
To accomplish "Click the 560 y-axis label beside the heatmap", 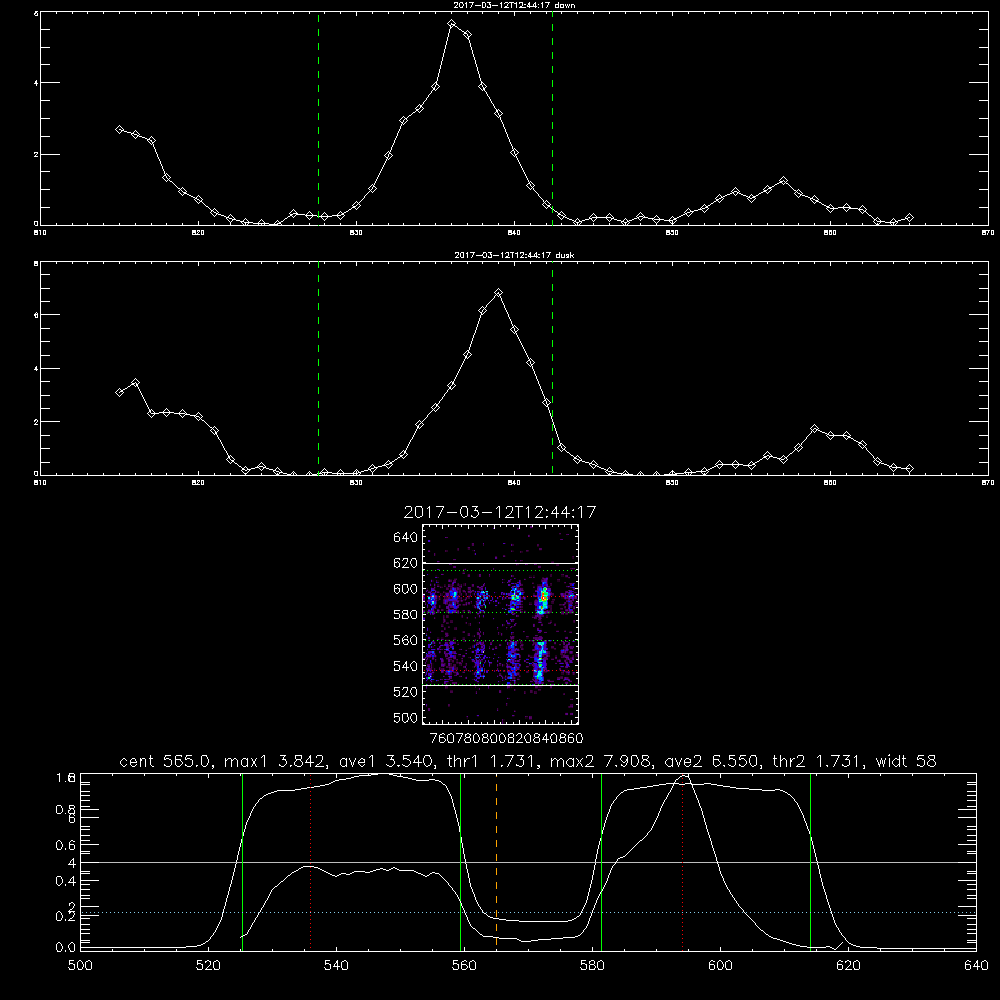I will pos(405,640).
